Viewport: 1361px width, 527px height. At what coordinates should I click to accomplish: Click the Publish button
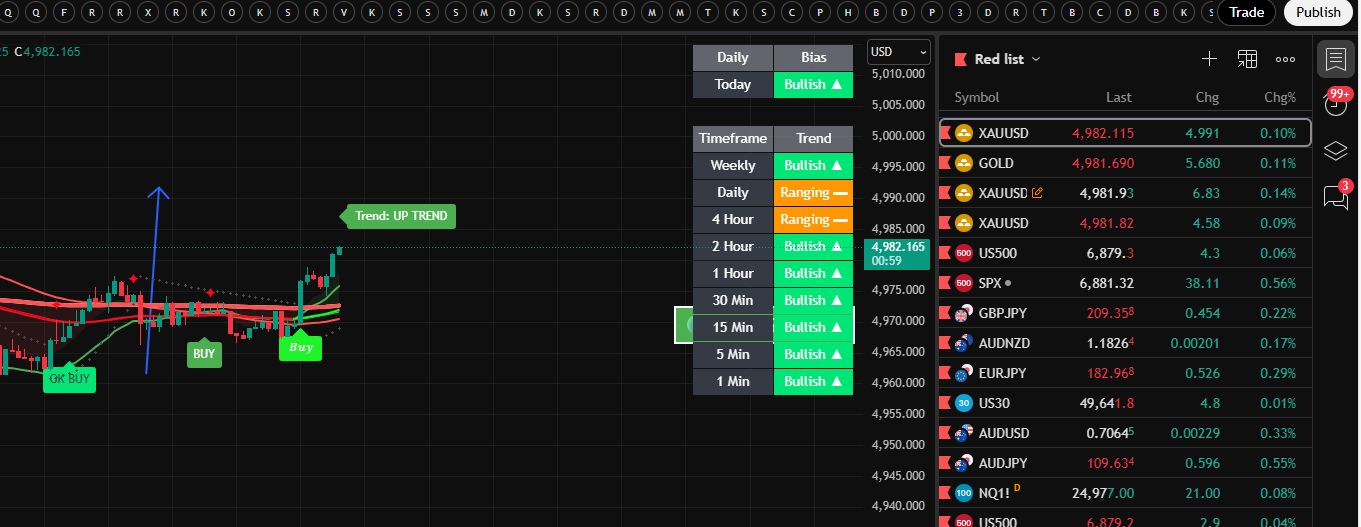click(1318, 12)
